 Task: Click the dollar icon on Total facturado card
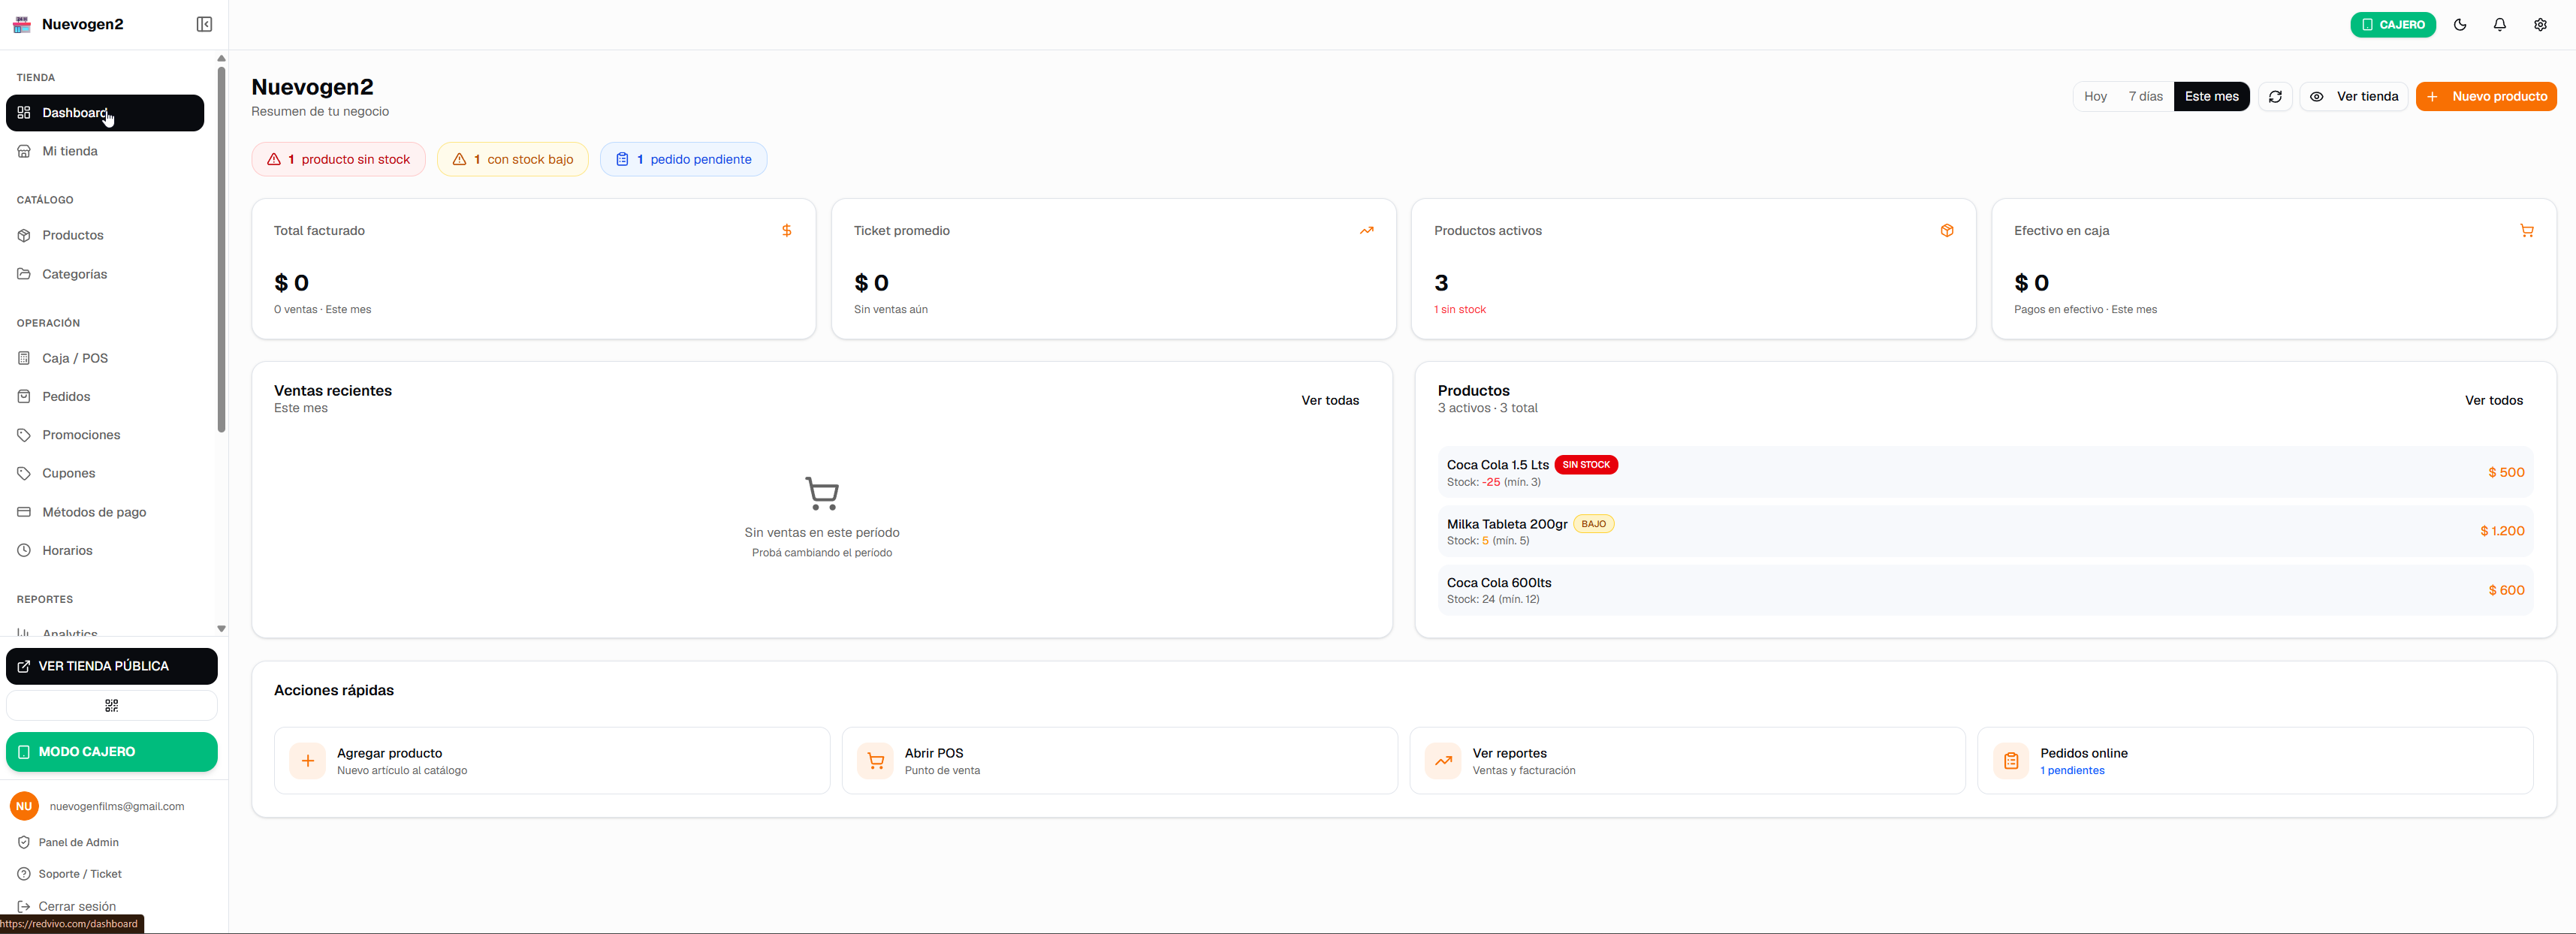coord(786,231)
